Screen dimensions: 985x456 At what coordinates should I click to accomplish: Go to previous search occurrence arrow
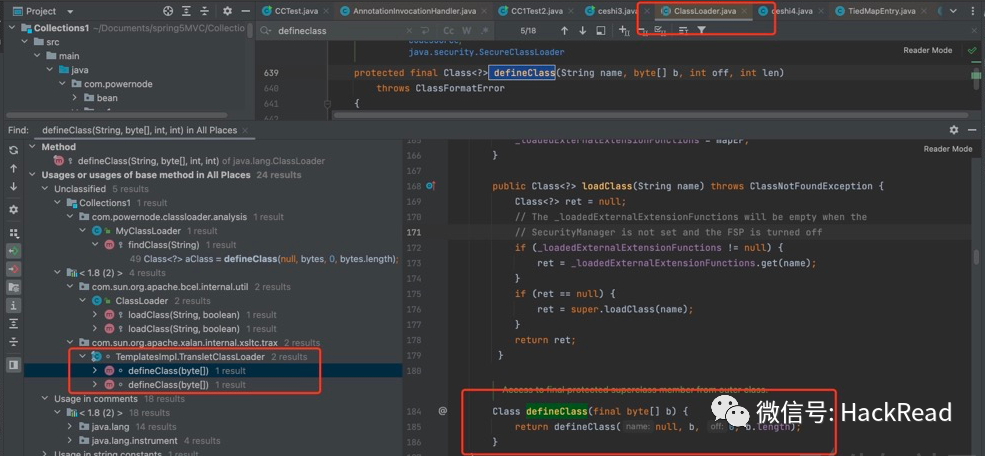[x=564, y=31]
